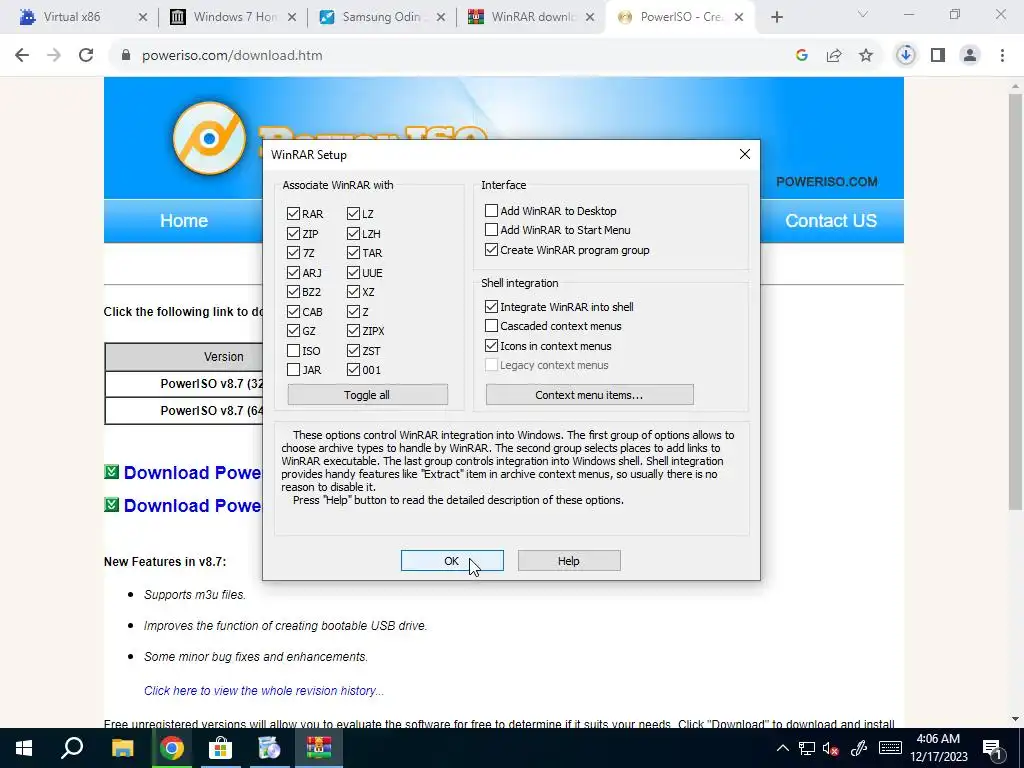The image size is (1024, 768).
Task: Open the Home menu on PowerISO site
Action: coord(184,221)
